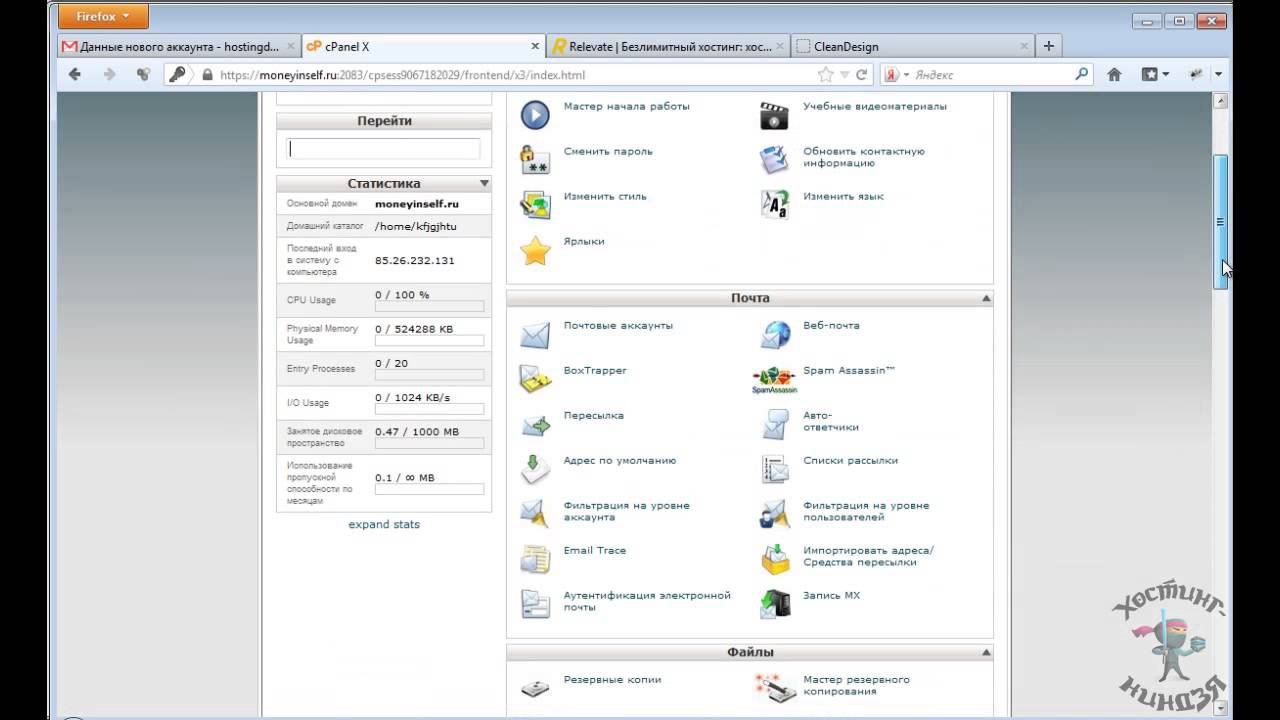
Task: Open the 'Сменить пароль' link
Action: pyautogui.click(x=608, y=151)
